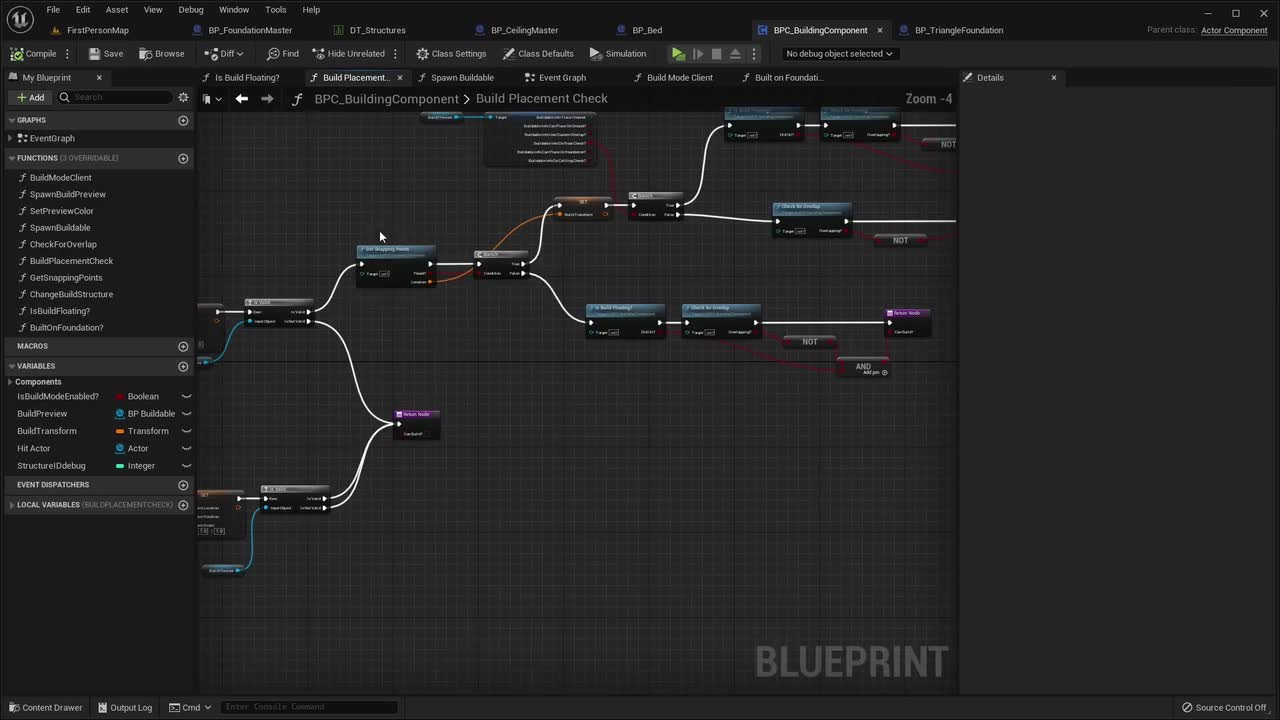Browse to asset in Content Browser
The image size is (1280, 720).
point(162,54)
